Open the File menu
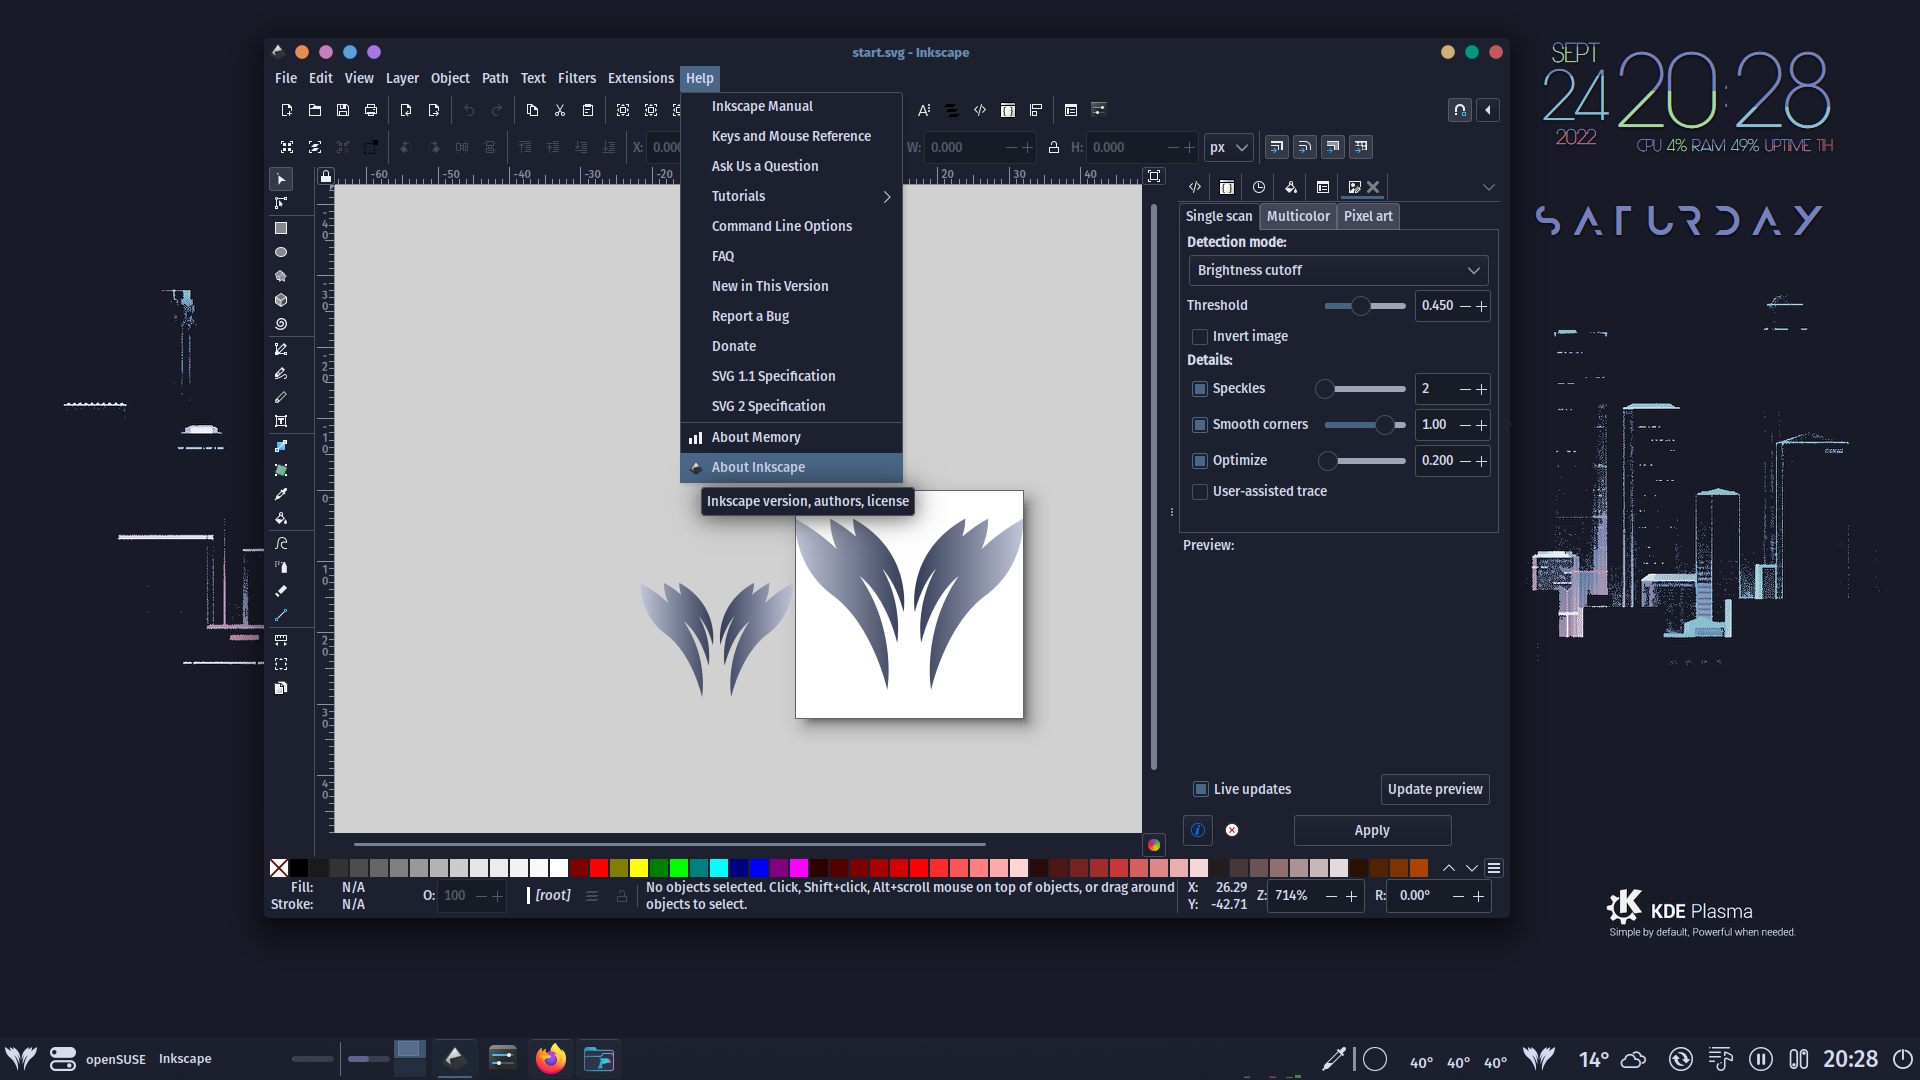The image size is (1920, 1080). (x=286, y=78)
